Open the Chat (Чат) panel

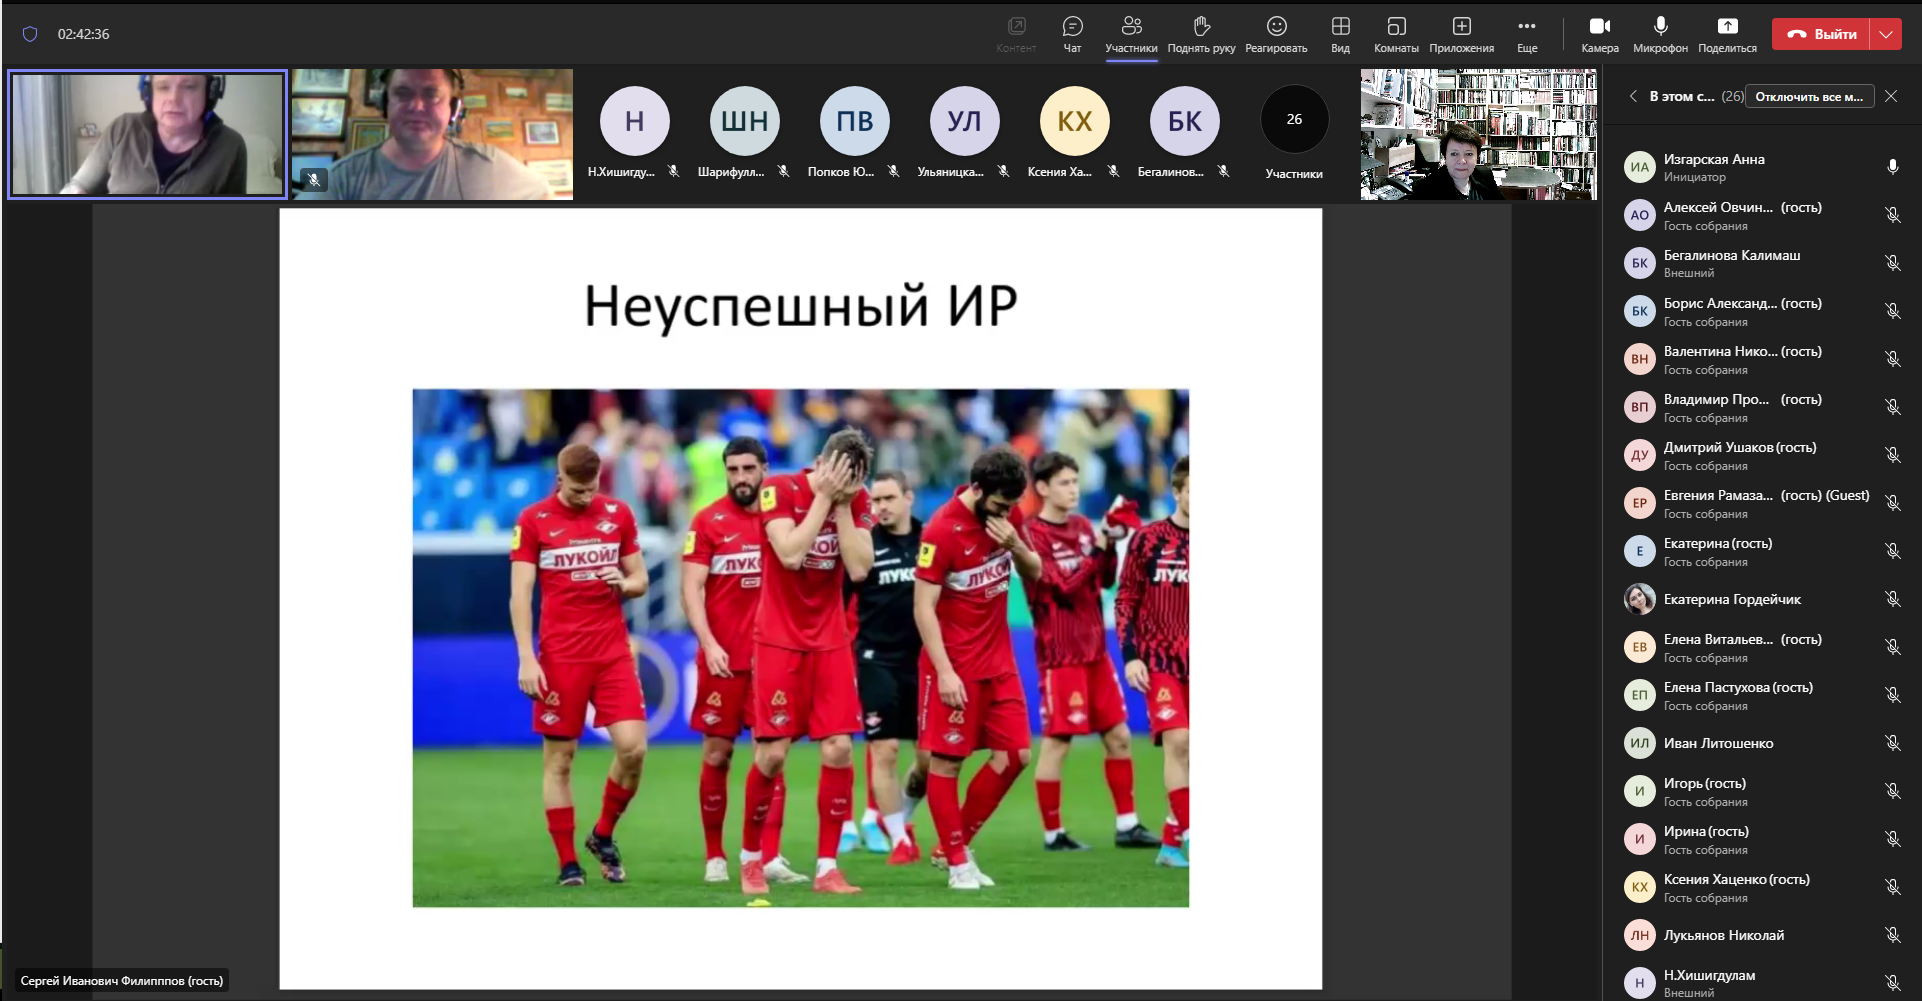pyautogui.click(x=1072, y=33)
